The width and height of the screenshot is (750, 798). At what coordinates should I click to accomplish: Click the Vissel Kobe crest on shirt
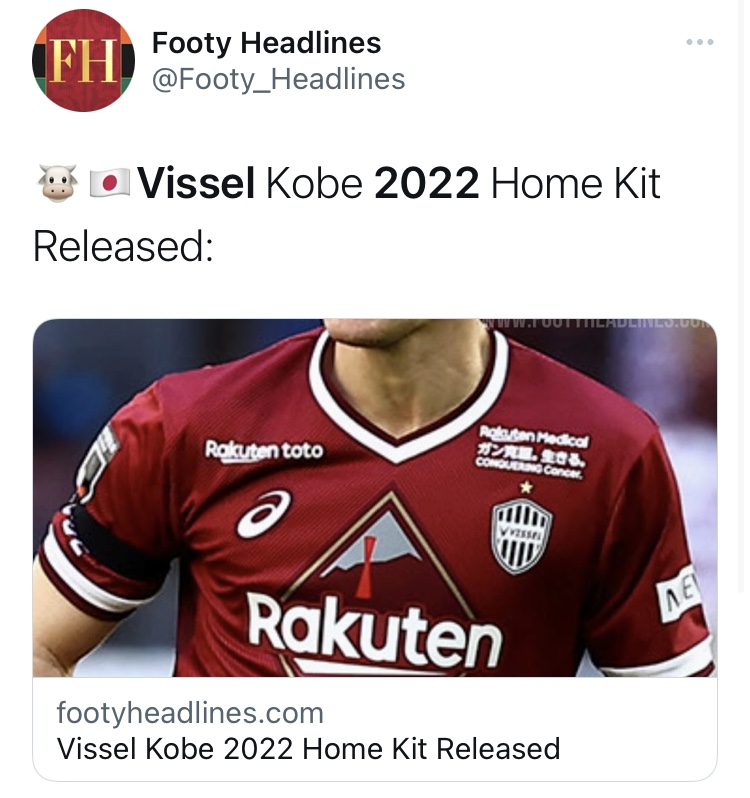click(x=522, y=536)
